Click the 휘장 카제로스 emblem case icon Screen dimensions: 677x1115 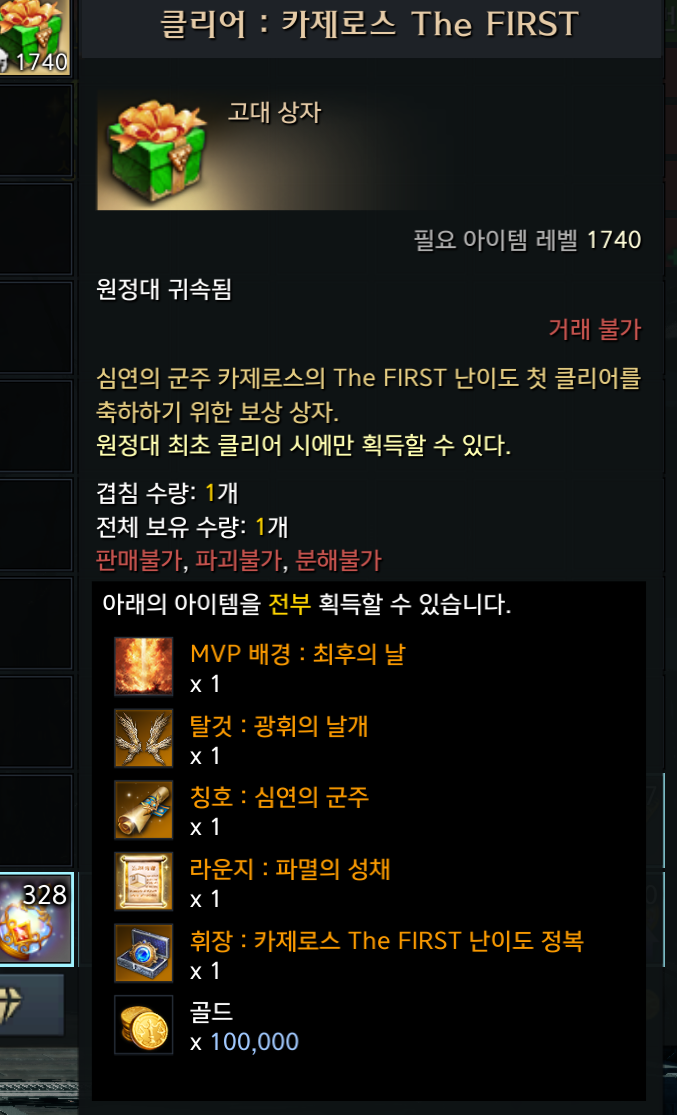(144, 954)
